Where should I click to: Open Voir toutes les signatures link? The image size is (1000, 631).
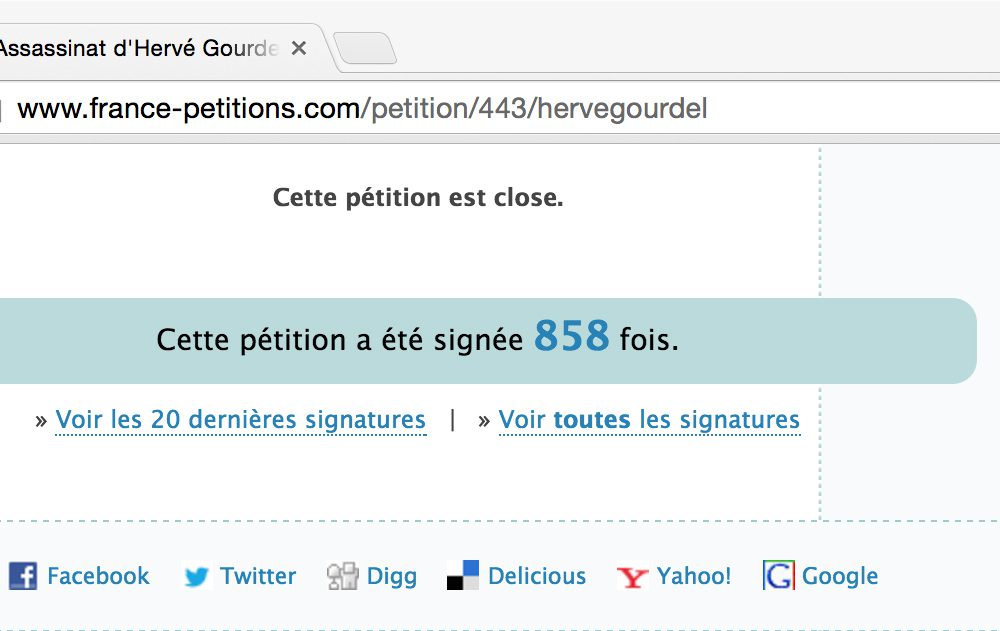point(649,420)
